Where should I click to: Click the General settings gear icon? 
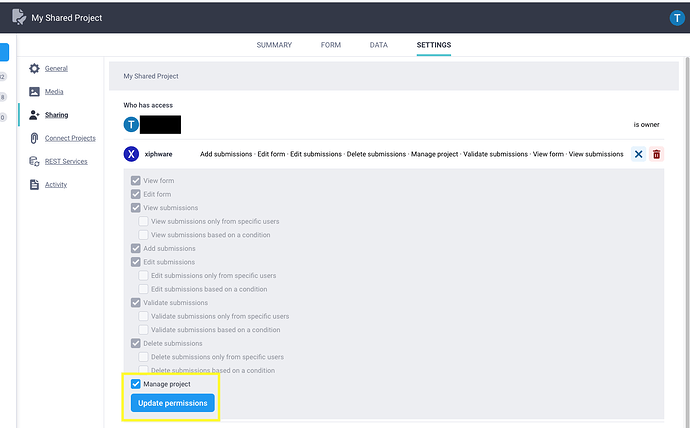pyautogui.click(x=34, y=68)
